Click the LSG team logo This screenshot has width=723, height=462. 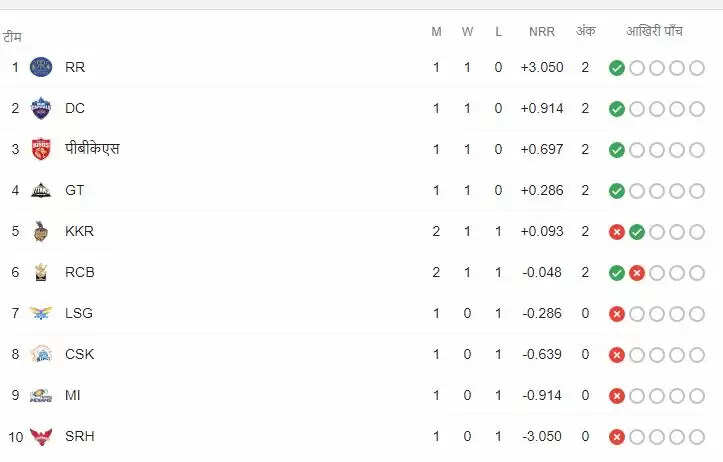click(x=41, y=313)
